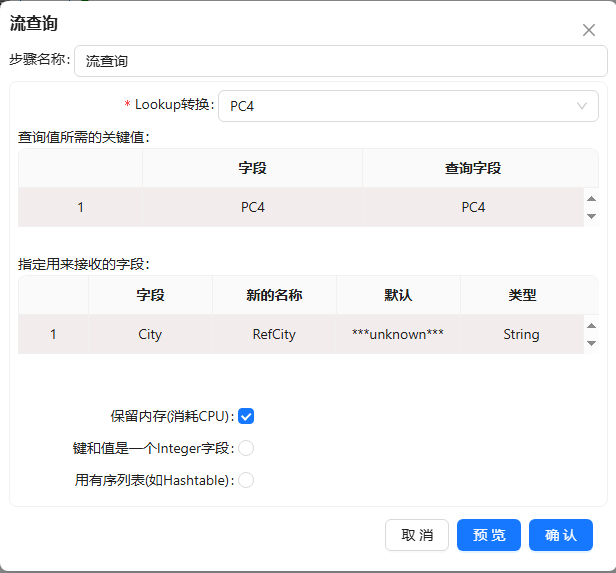The height and width of the screenshot is (573, 616).
Task: Click the String type cell
Action: (x=521, y=335)
